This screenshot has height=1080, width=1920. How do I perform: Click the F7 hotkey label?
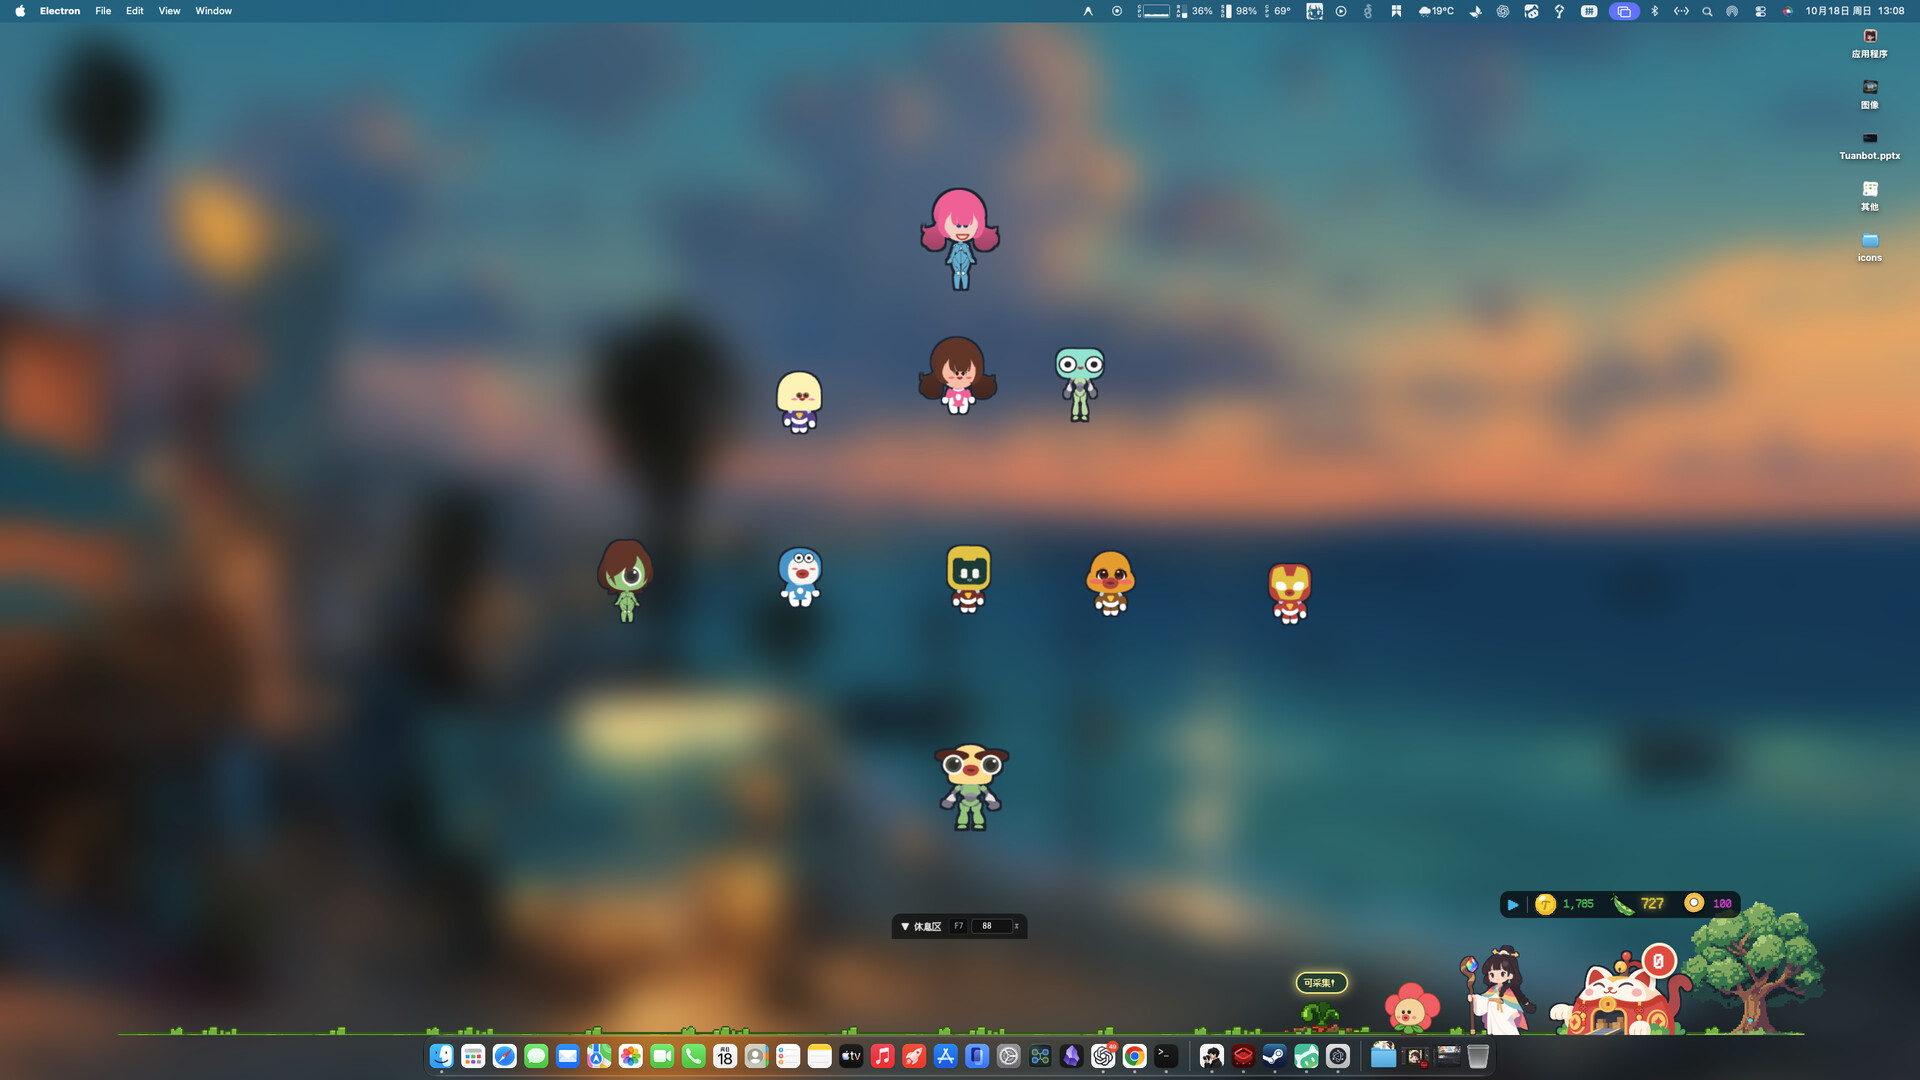point(958,926)
